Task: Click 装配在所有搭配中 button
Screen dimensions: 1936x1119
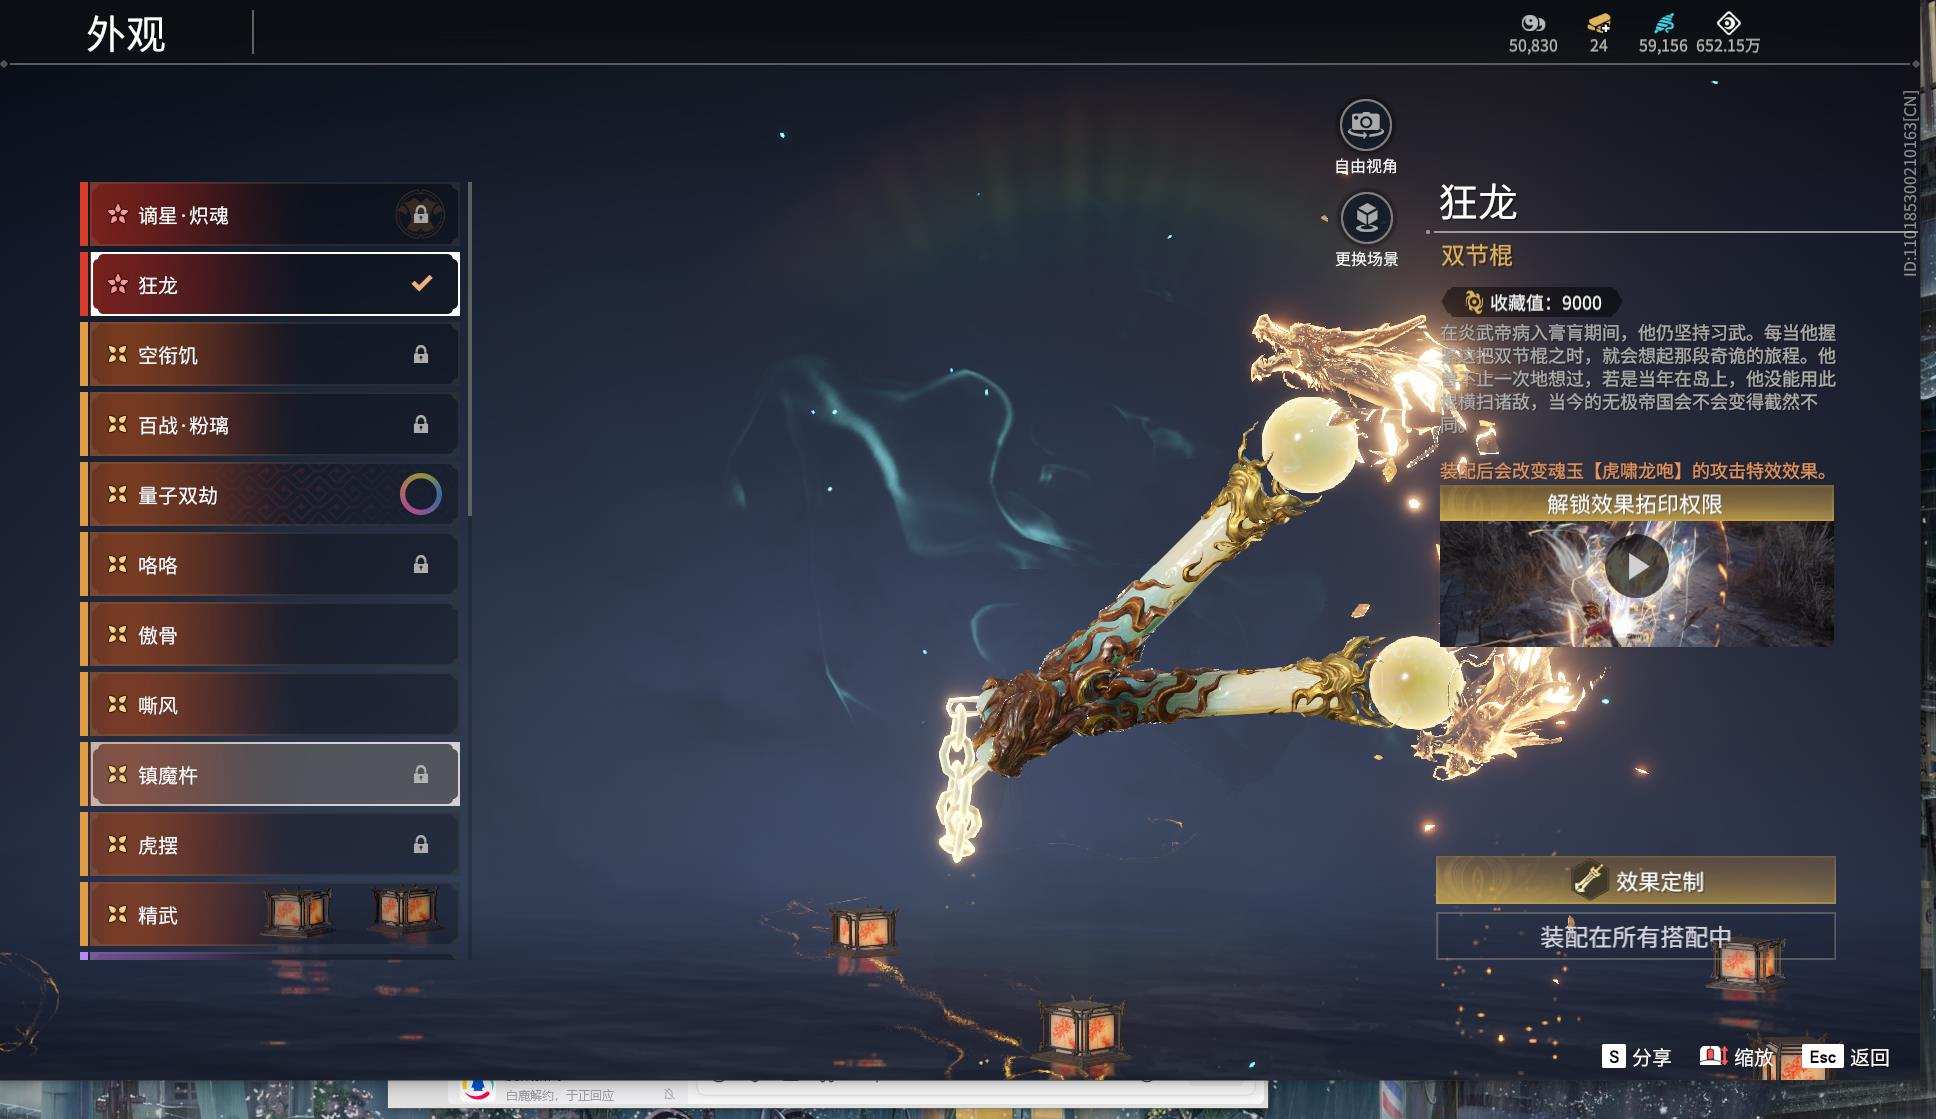Action: pyautogui.click(x=1635, y=936)
